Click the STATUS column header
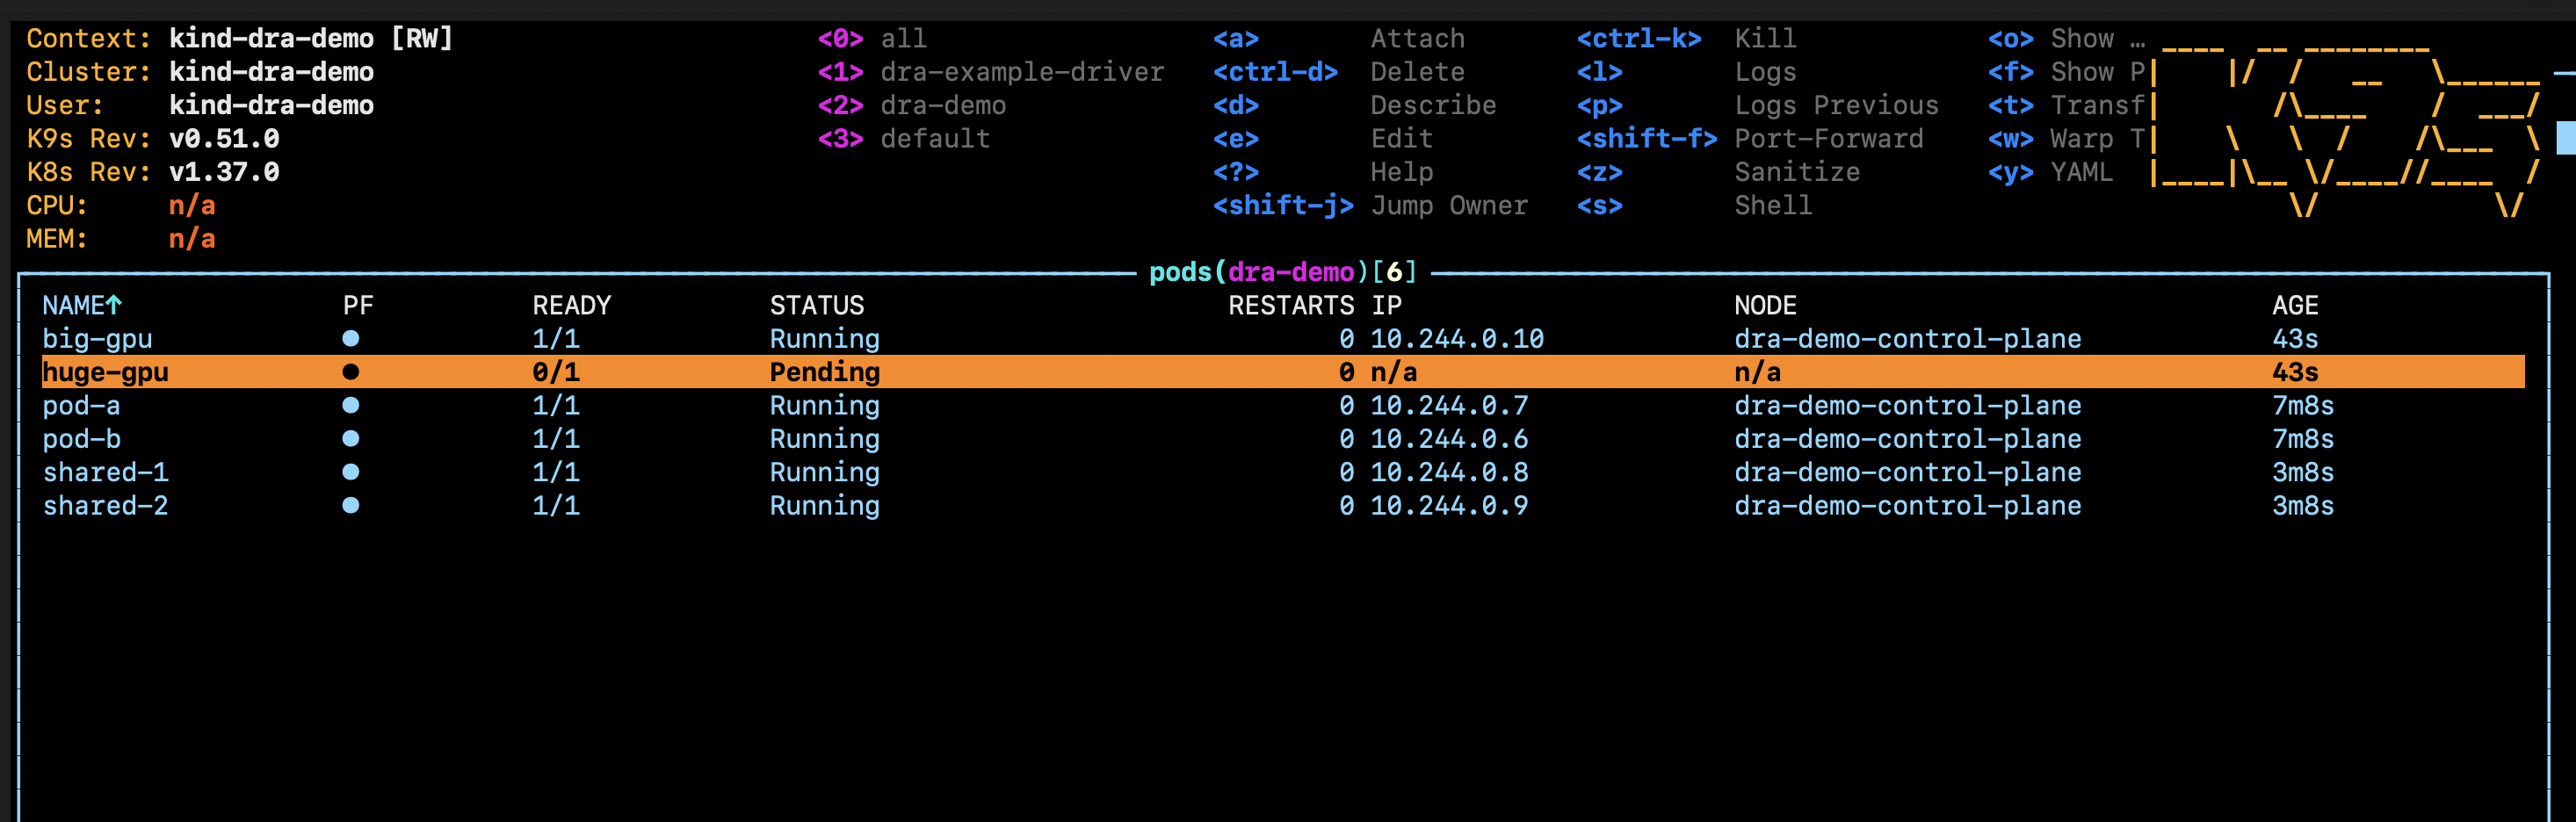Screen dimensions: 2576x822 pos(816,305)
